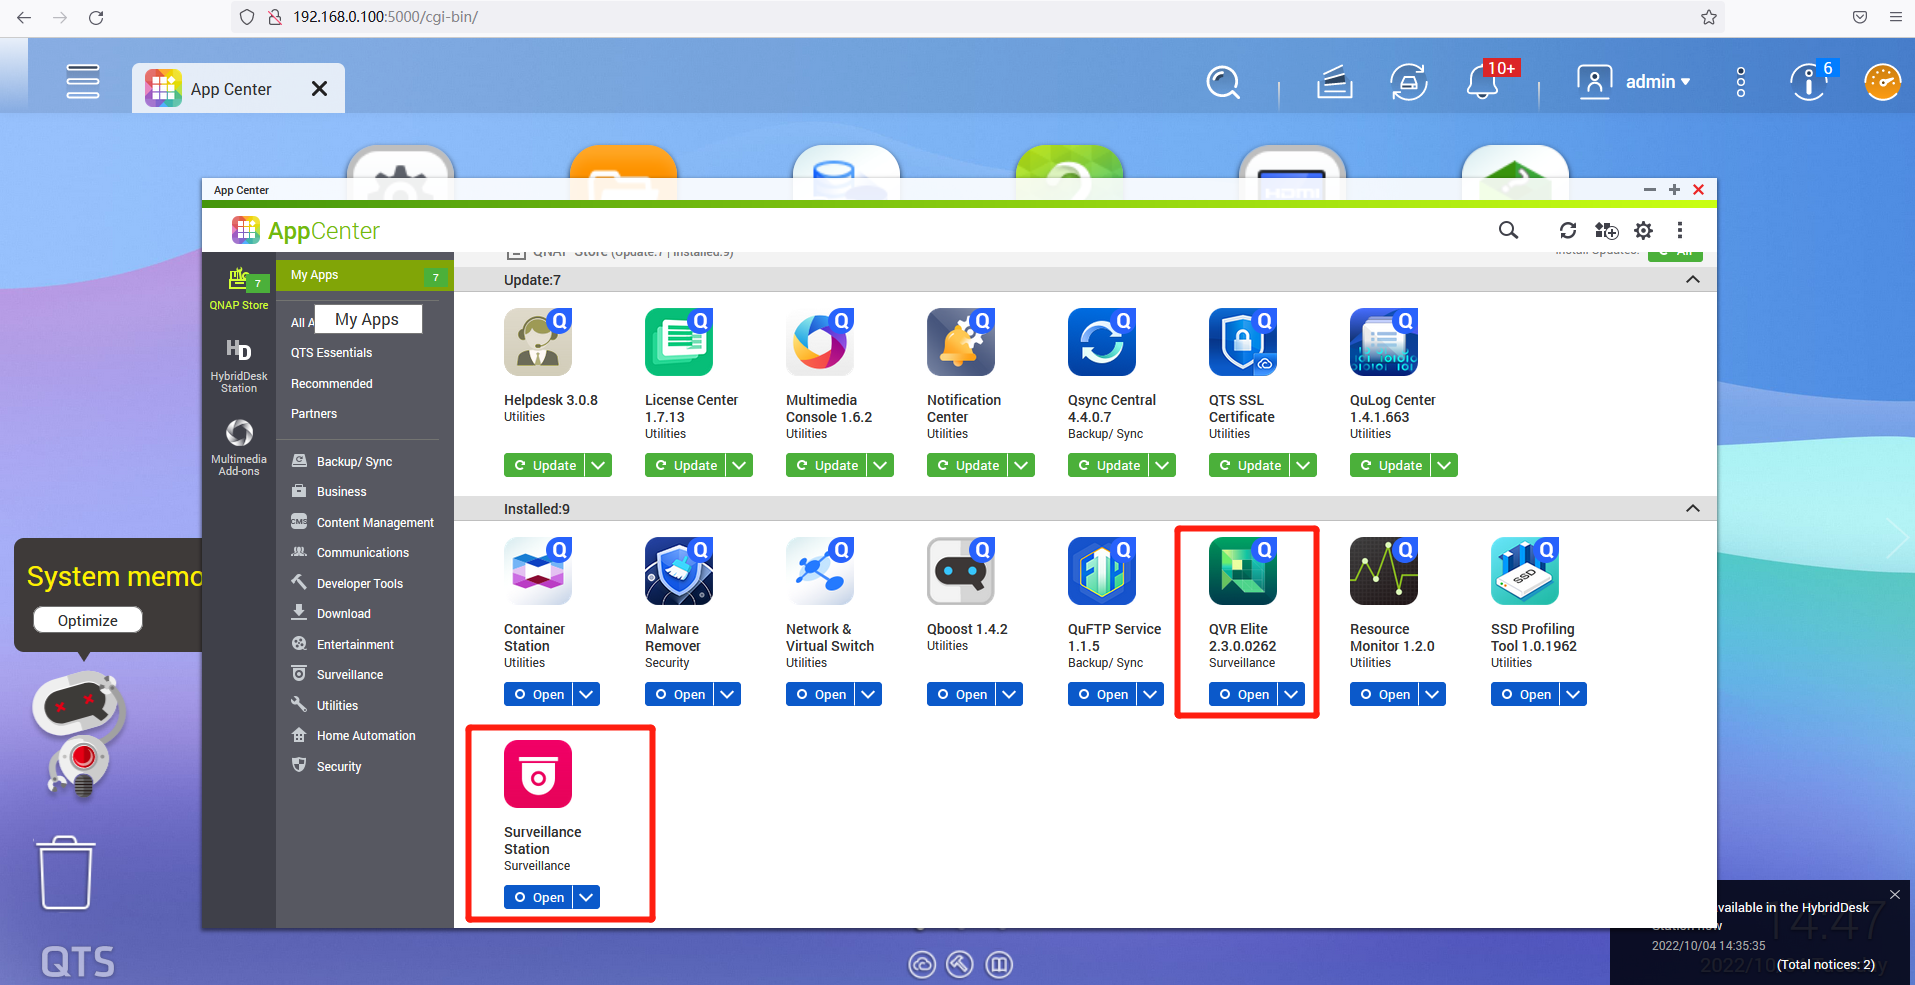Click the Qboost app icon

[961, 571]
